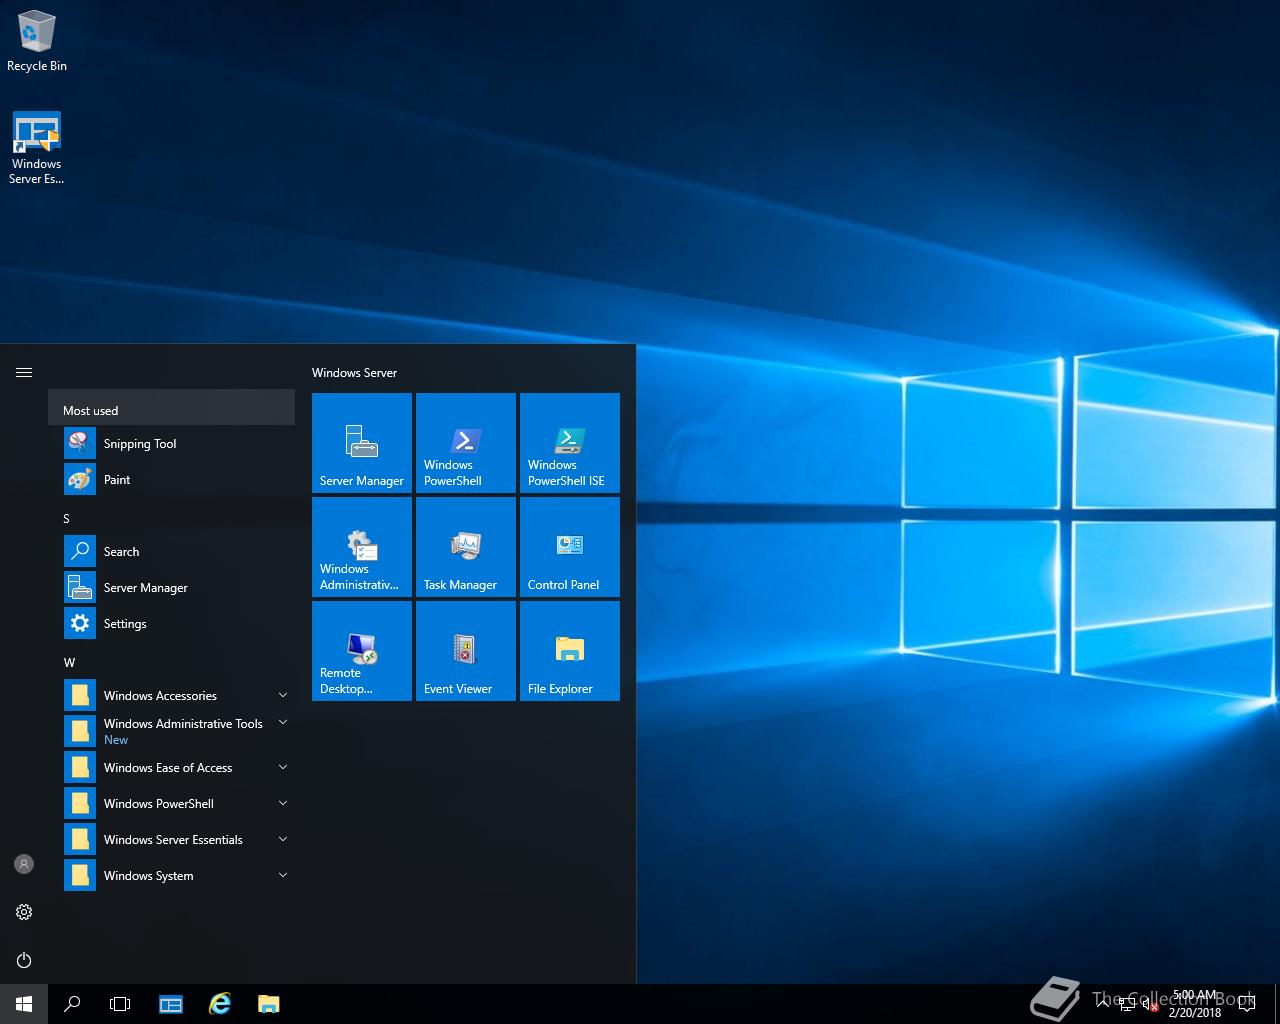The width and height of the screenshot is (1280, 1024).
Task: Expand the Windows Ease of Access chevron
Action: [283, 768]
